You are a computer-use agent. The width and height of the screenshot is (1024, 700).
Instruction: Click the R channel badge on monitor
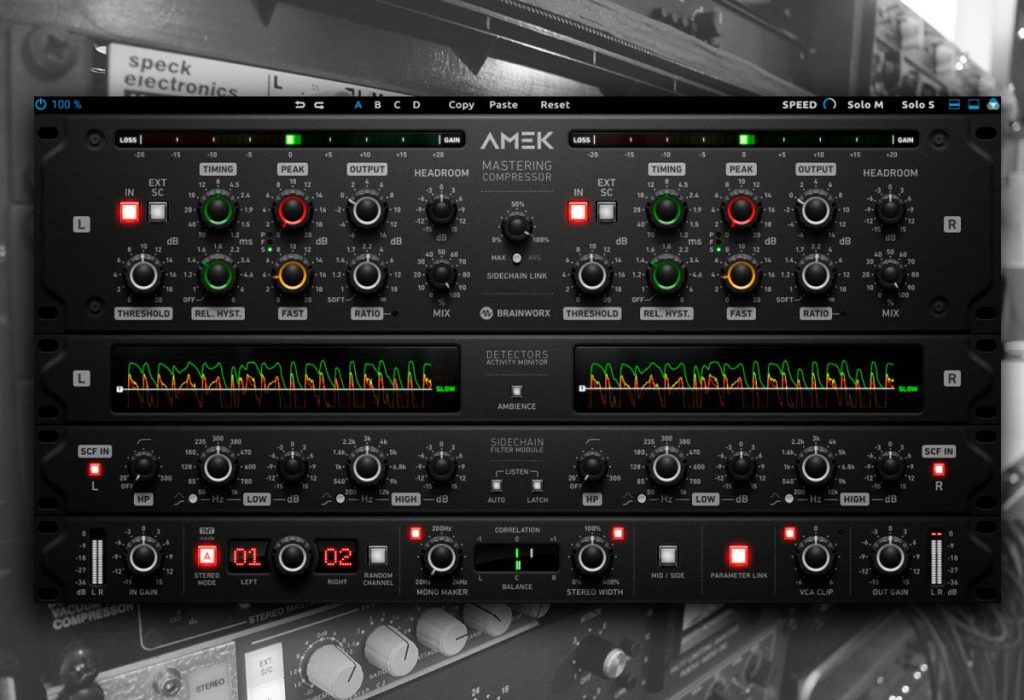tap(952, 378)
